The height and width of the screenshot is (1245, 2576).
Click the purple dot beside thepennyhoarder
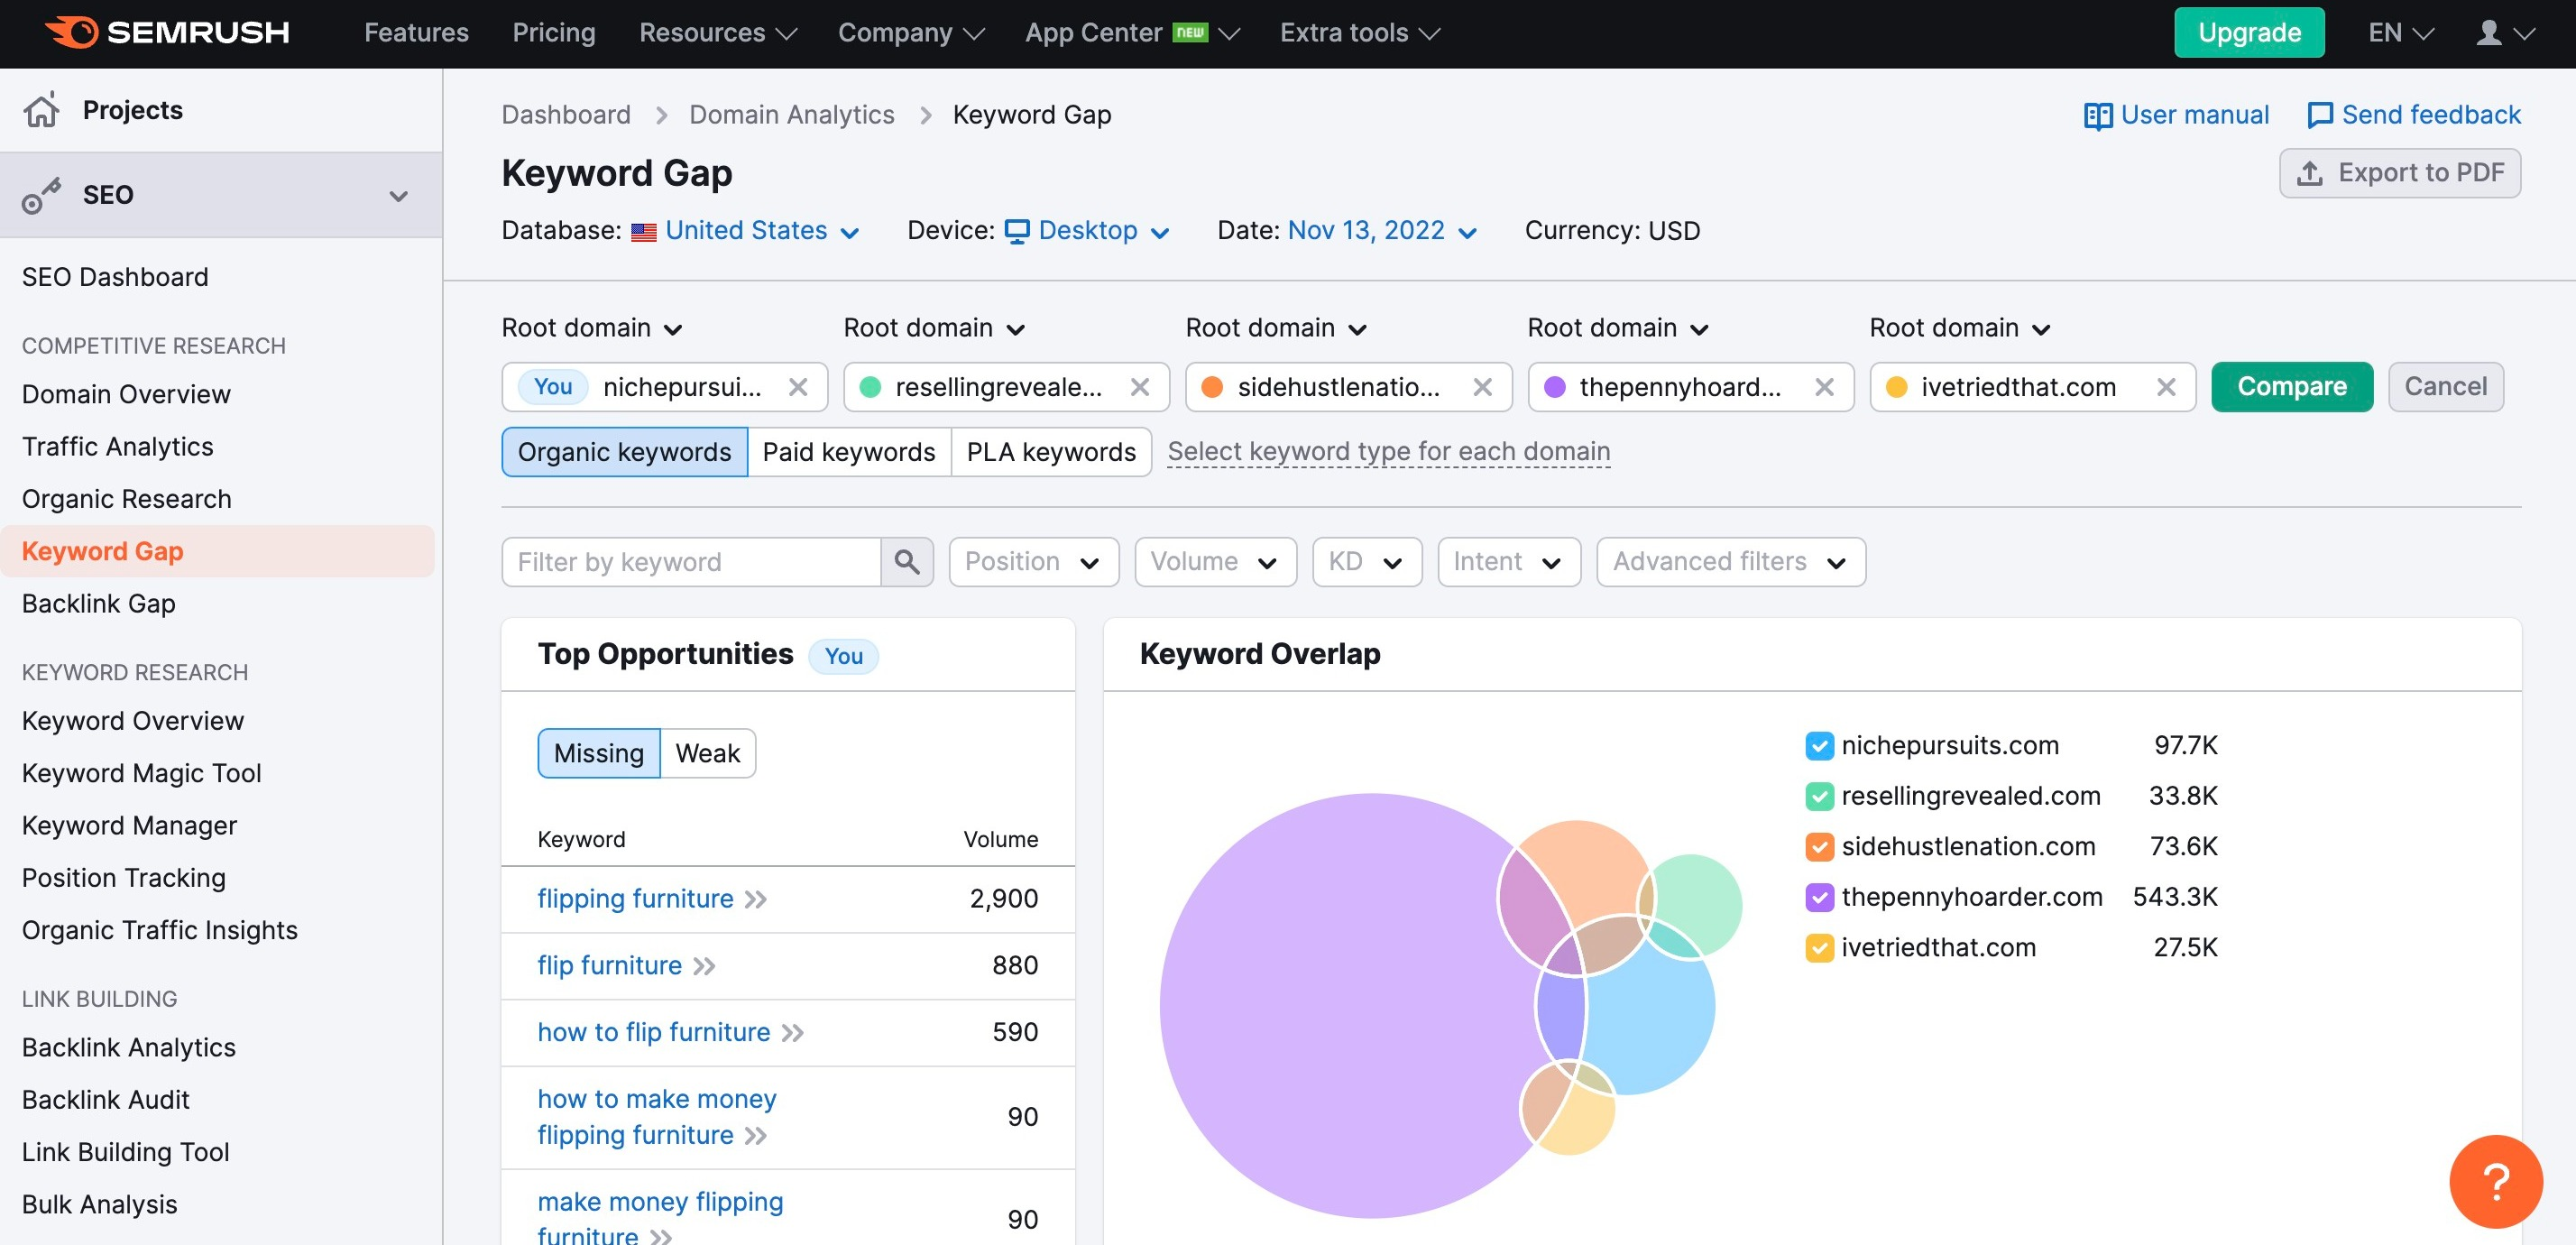point(1555,387)
